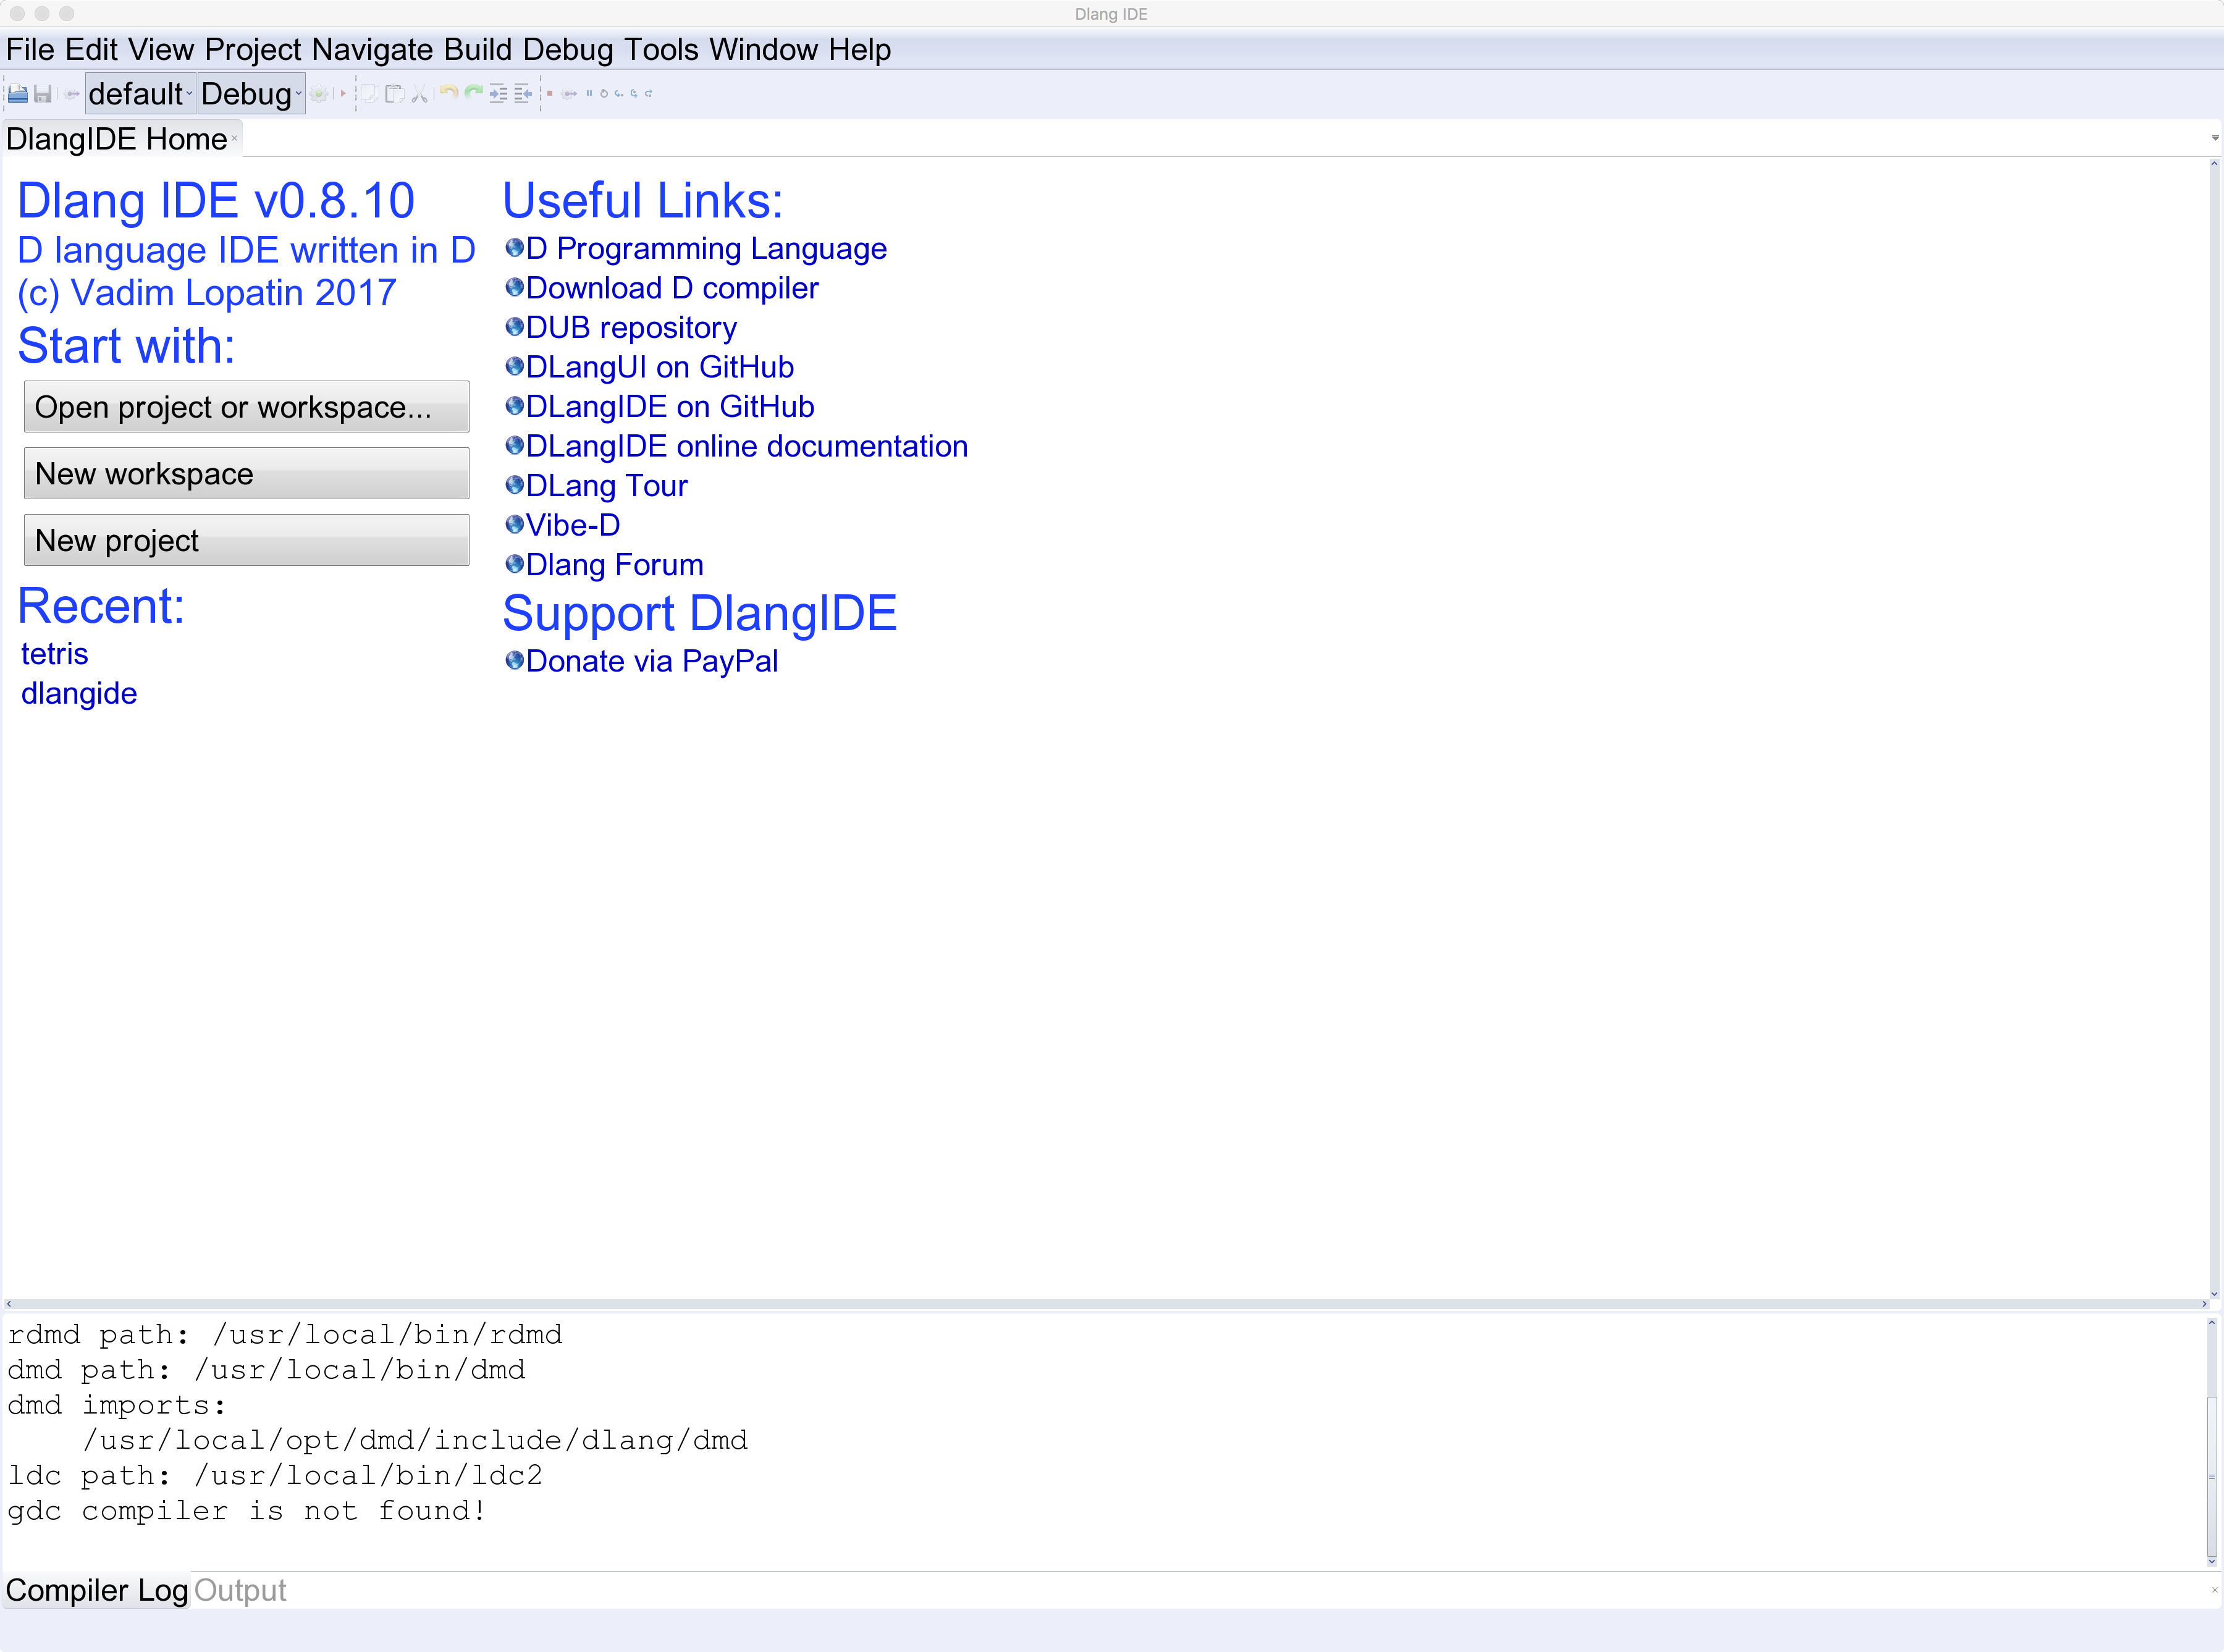2224x1652 pixels.
Task: Undo last action with the undo arrow icon
Action: (448, 93)
